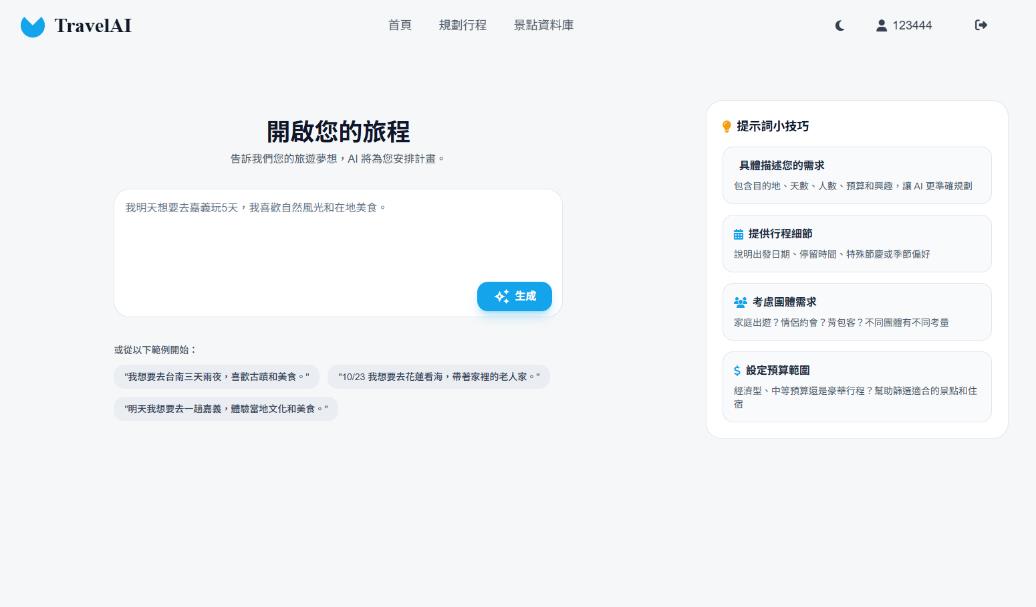Focus the trip description text area

338,253
